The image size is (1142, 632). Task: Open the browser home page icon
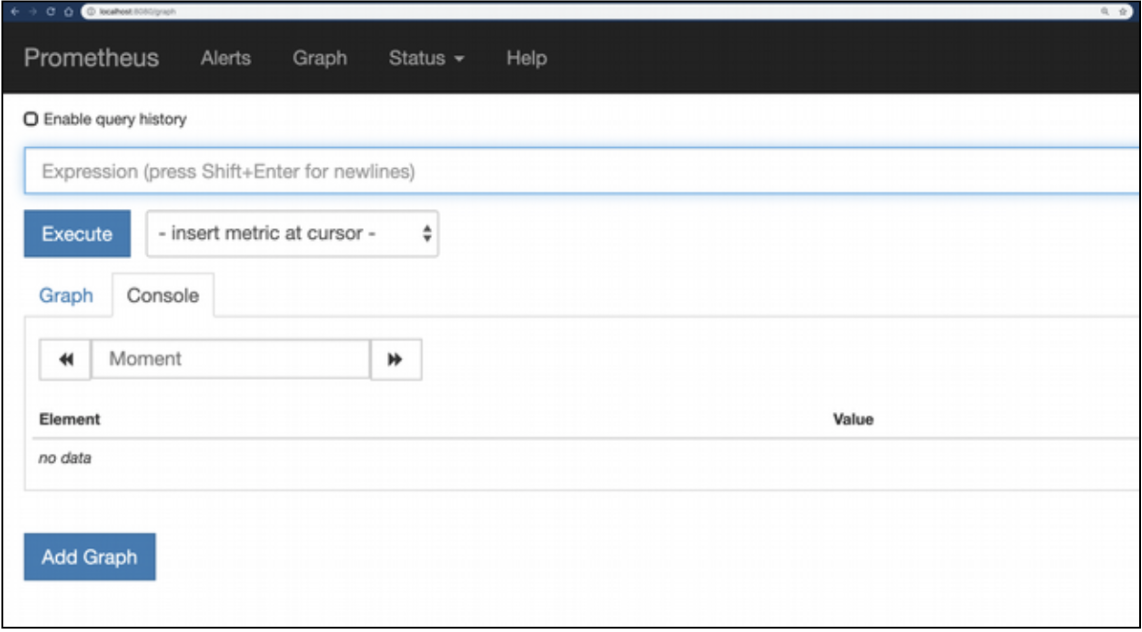[x=68, y=12]
